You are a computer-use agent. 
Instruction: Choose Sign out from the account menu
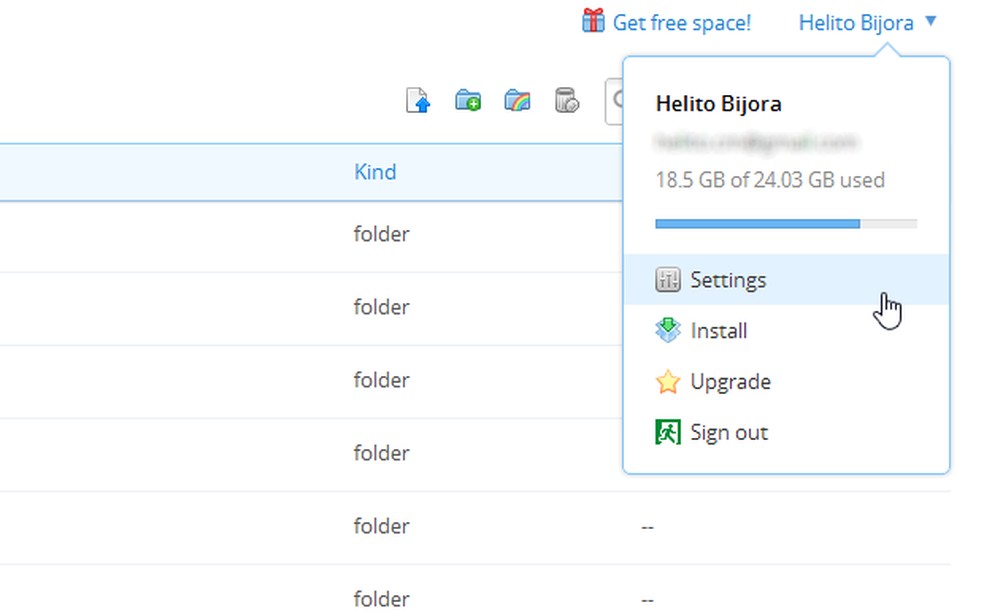[x=729, y=432]
